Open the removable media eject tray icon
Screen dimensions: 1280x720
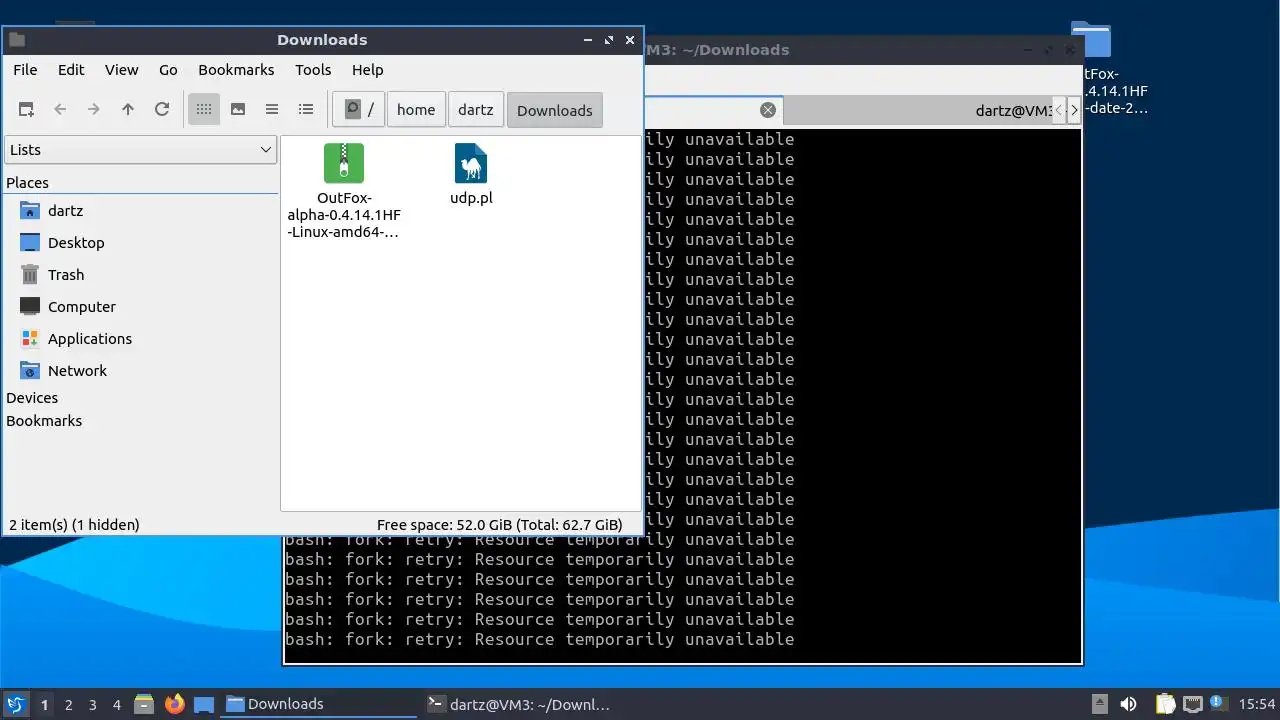(1100, 704)
